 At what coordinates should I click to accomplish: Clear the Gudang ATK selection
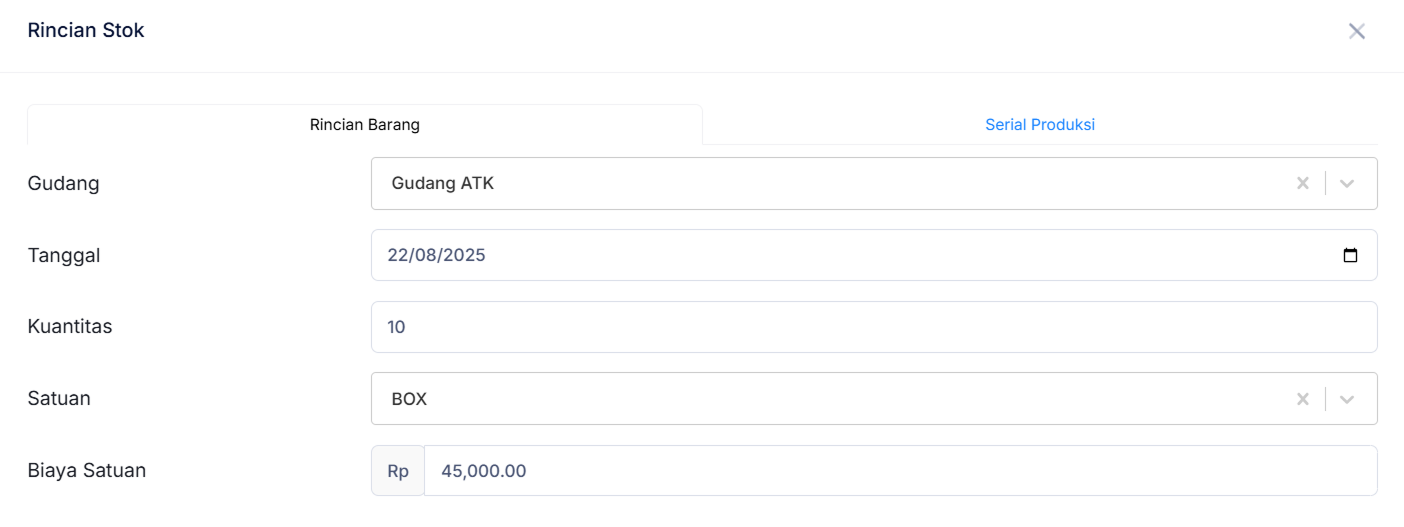[x=1302, y=183]
